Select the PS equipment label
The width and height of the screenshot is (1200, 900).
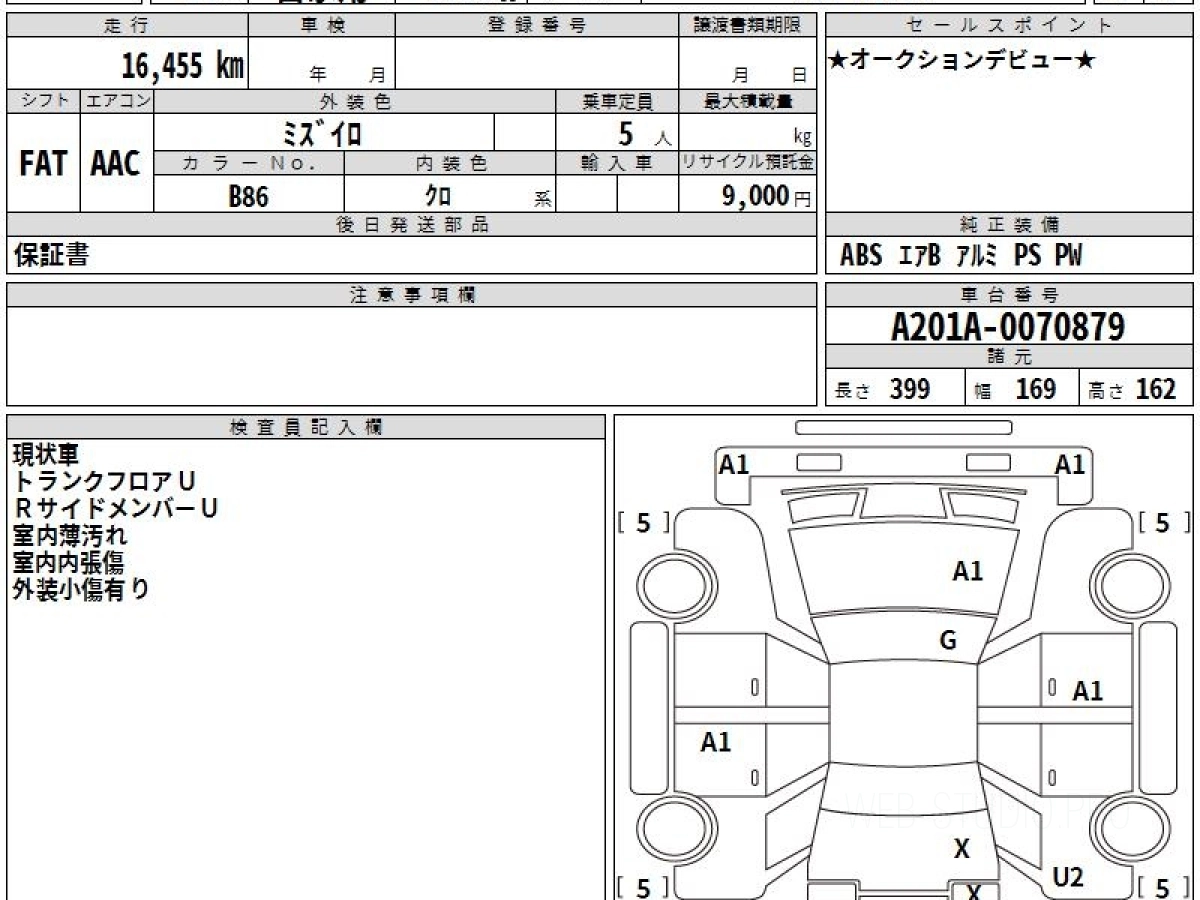pyautogui.click(x=1027, y=256)
